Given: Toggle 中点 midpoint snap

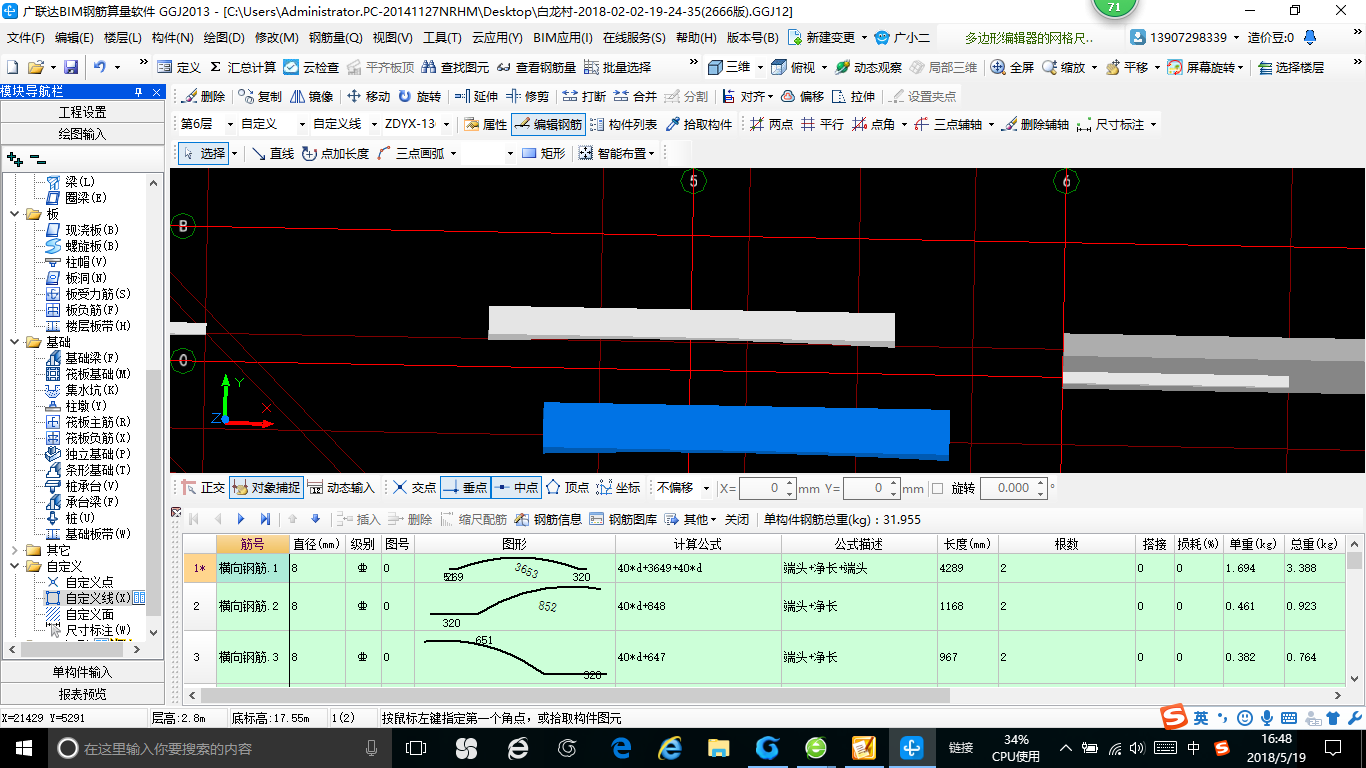Looking at the screenshot, I should pyautogui.click(x=516, y=488).
